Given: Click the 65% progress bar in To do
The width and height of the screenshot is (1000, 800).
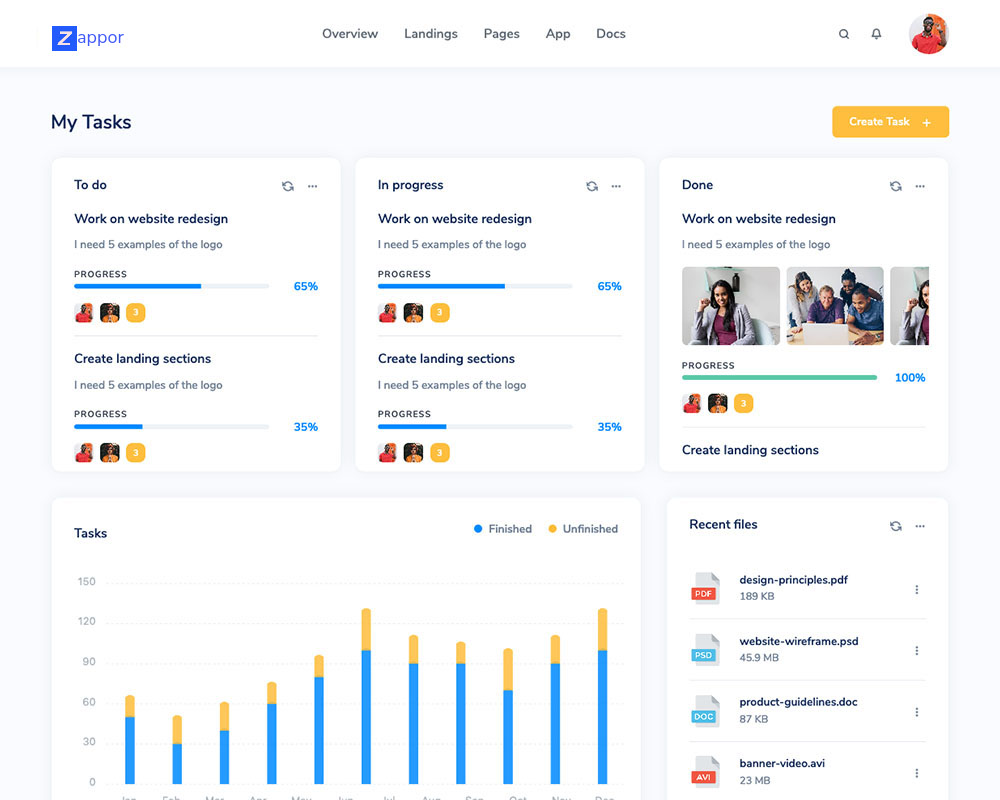Looking at the screenshot, I should tap(171, 287).
